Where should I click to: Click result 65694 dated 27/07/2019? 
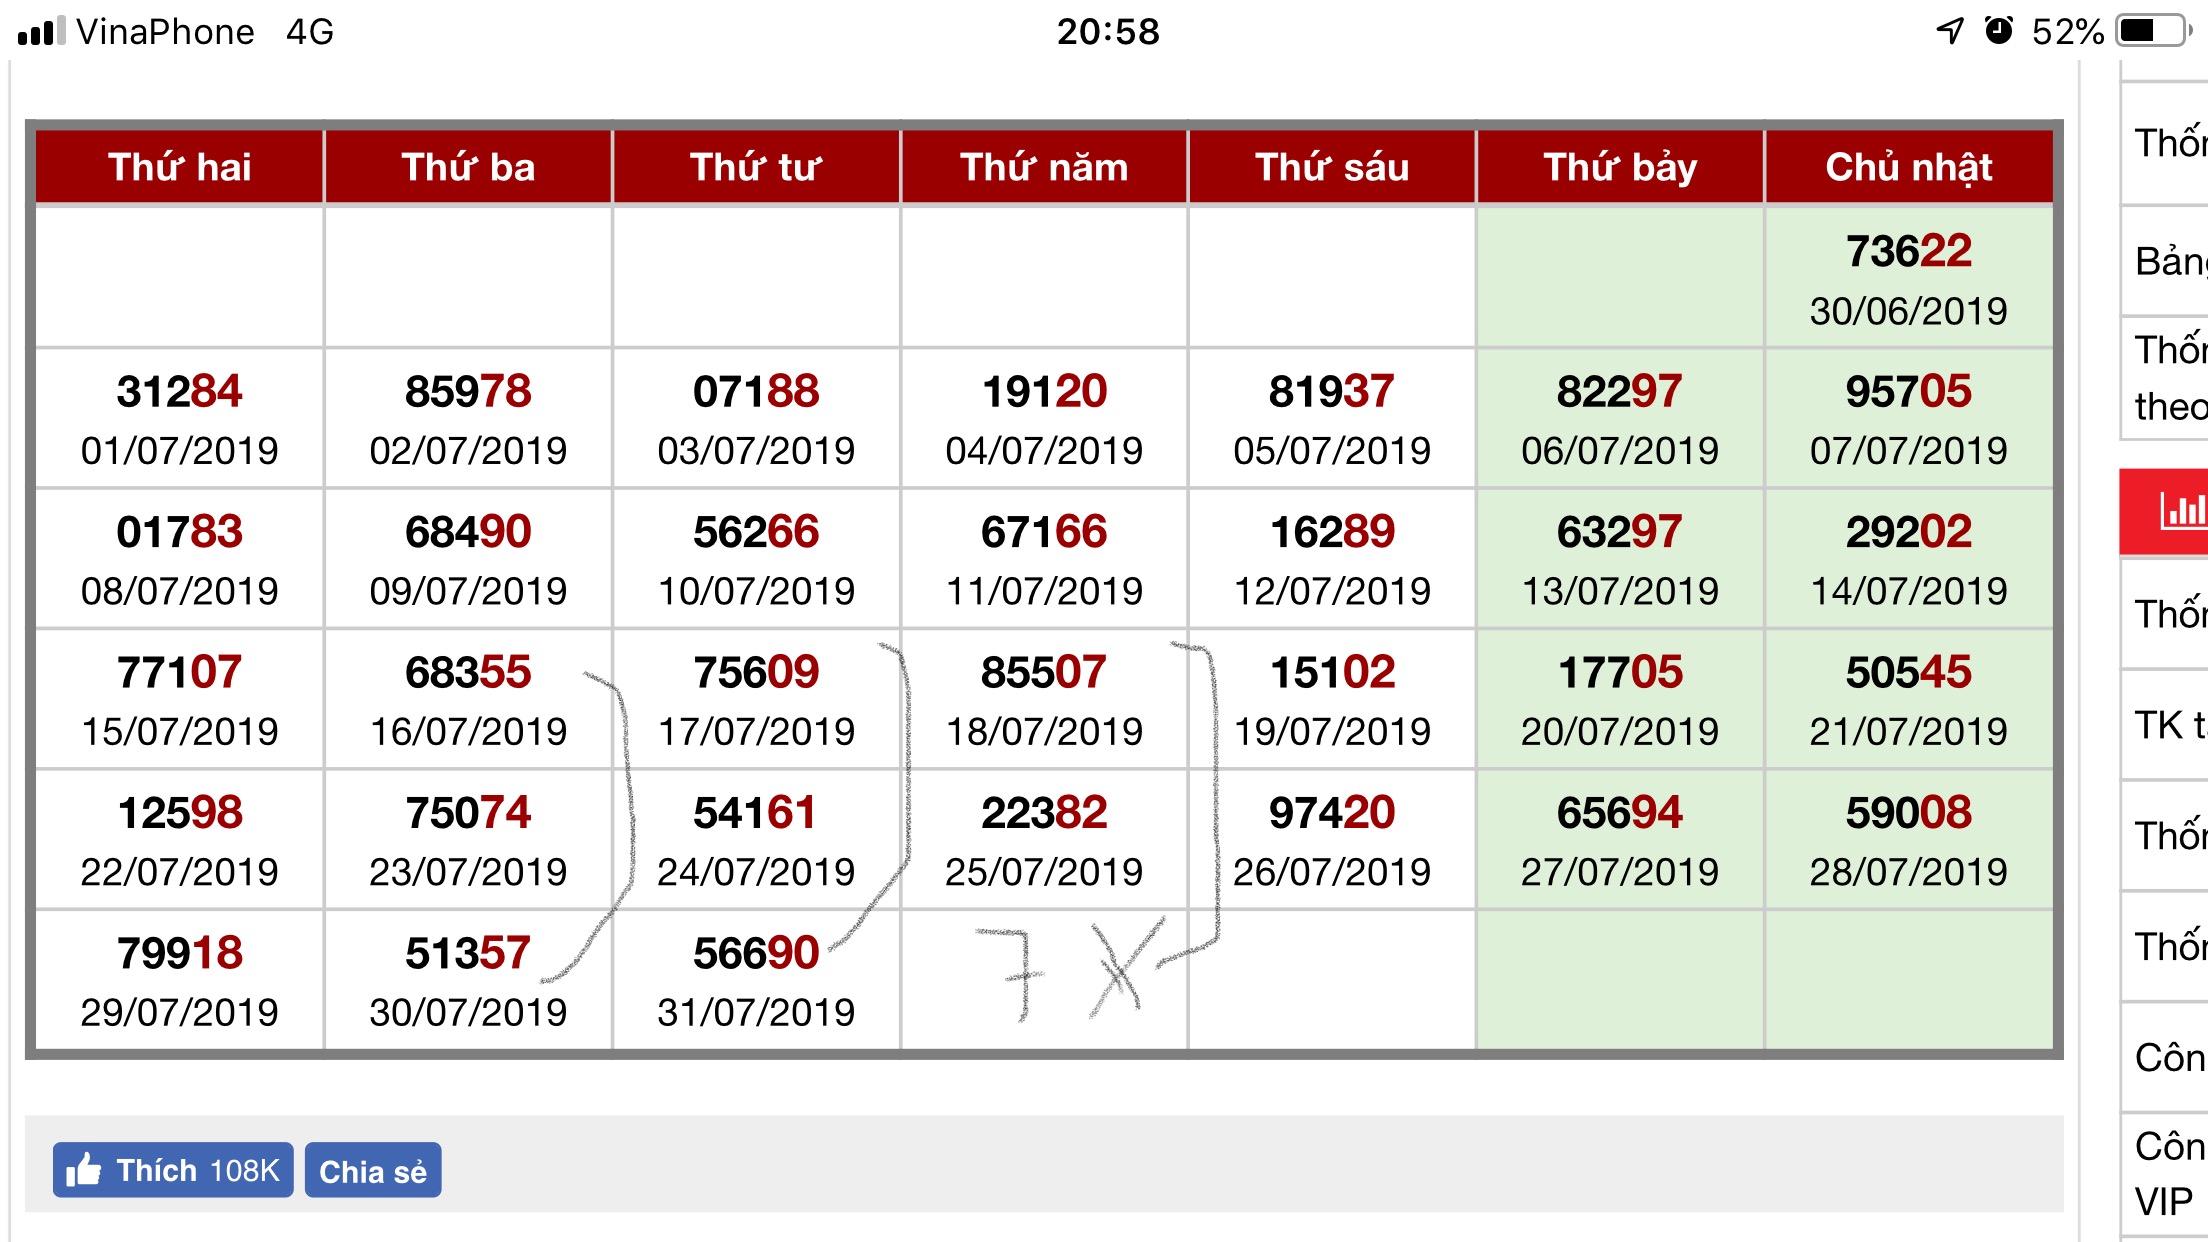coord(1620,840)
